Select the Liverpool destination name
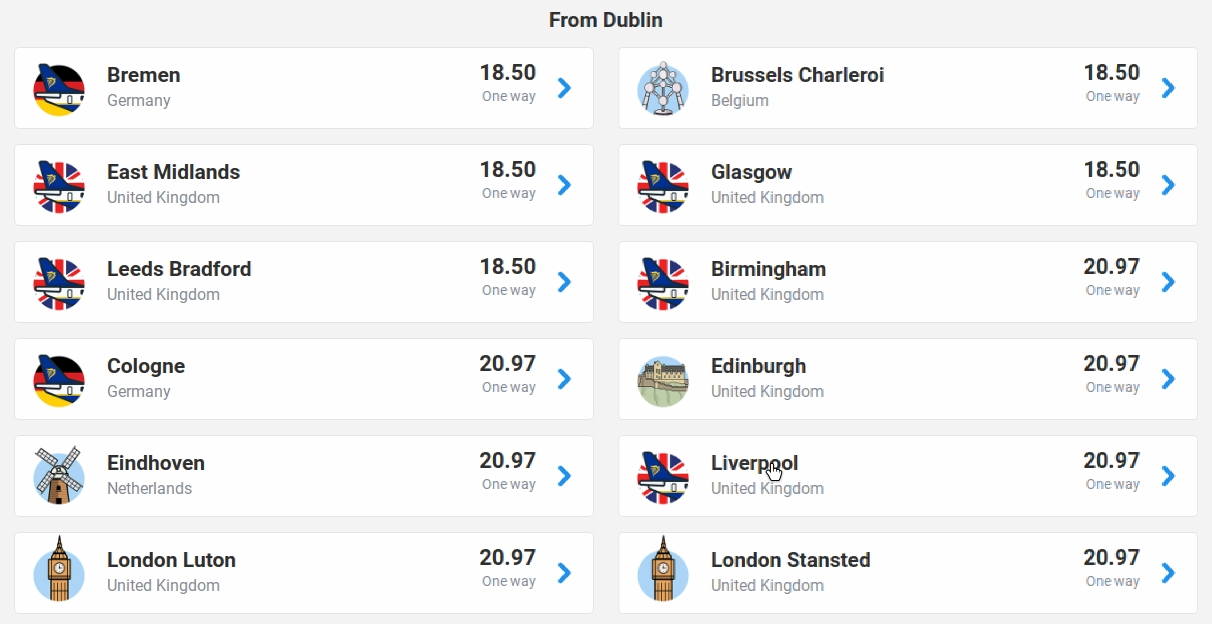This screenshot has height=624, width=1212. 755,463
